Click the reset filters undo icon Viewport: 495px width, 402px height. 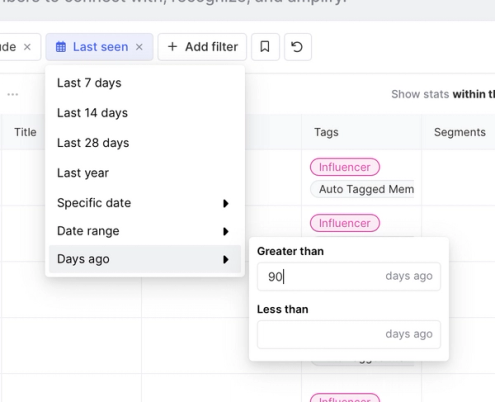(297, 47)
